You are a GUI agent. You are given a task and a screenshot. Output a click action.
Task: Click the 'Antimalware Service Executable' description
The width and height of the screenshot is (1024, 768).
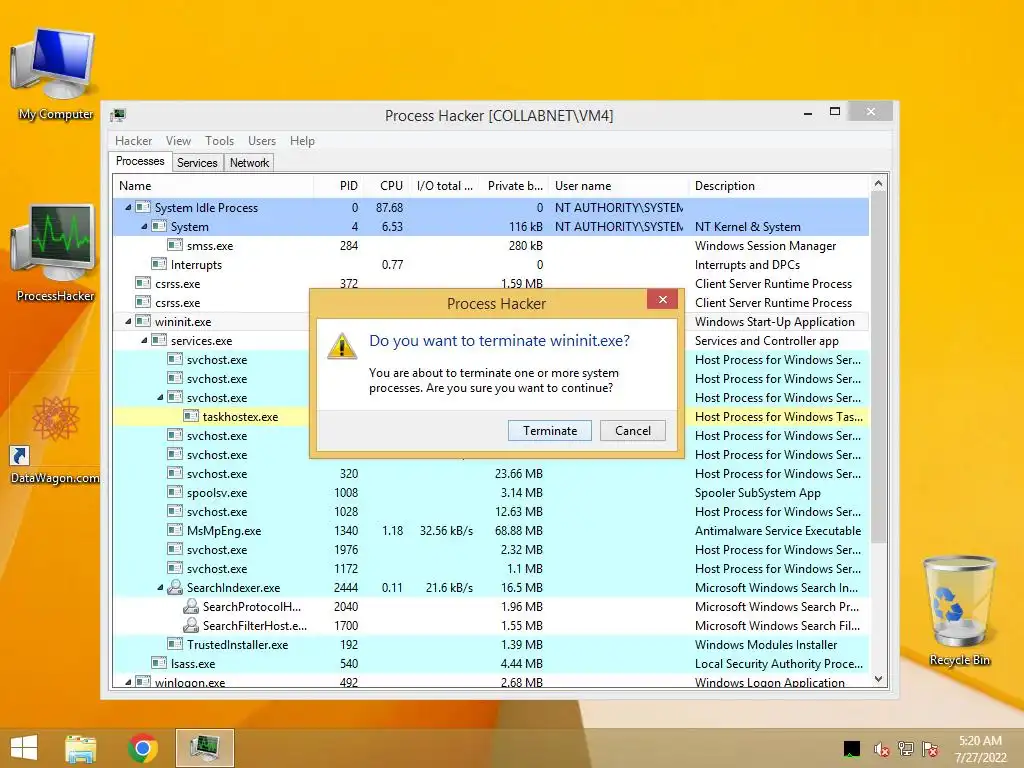[778, 530]
